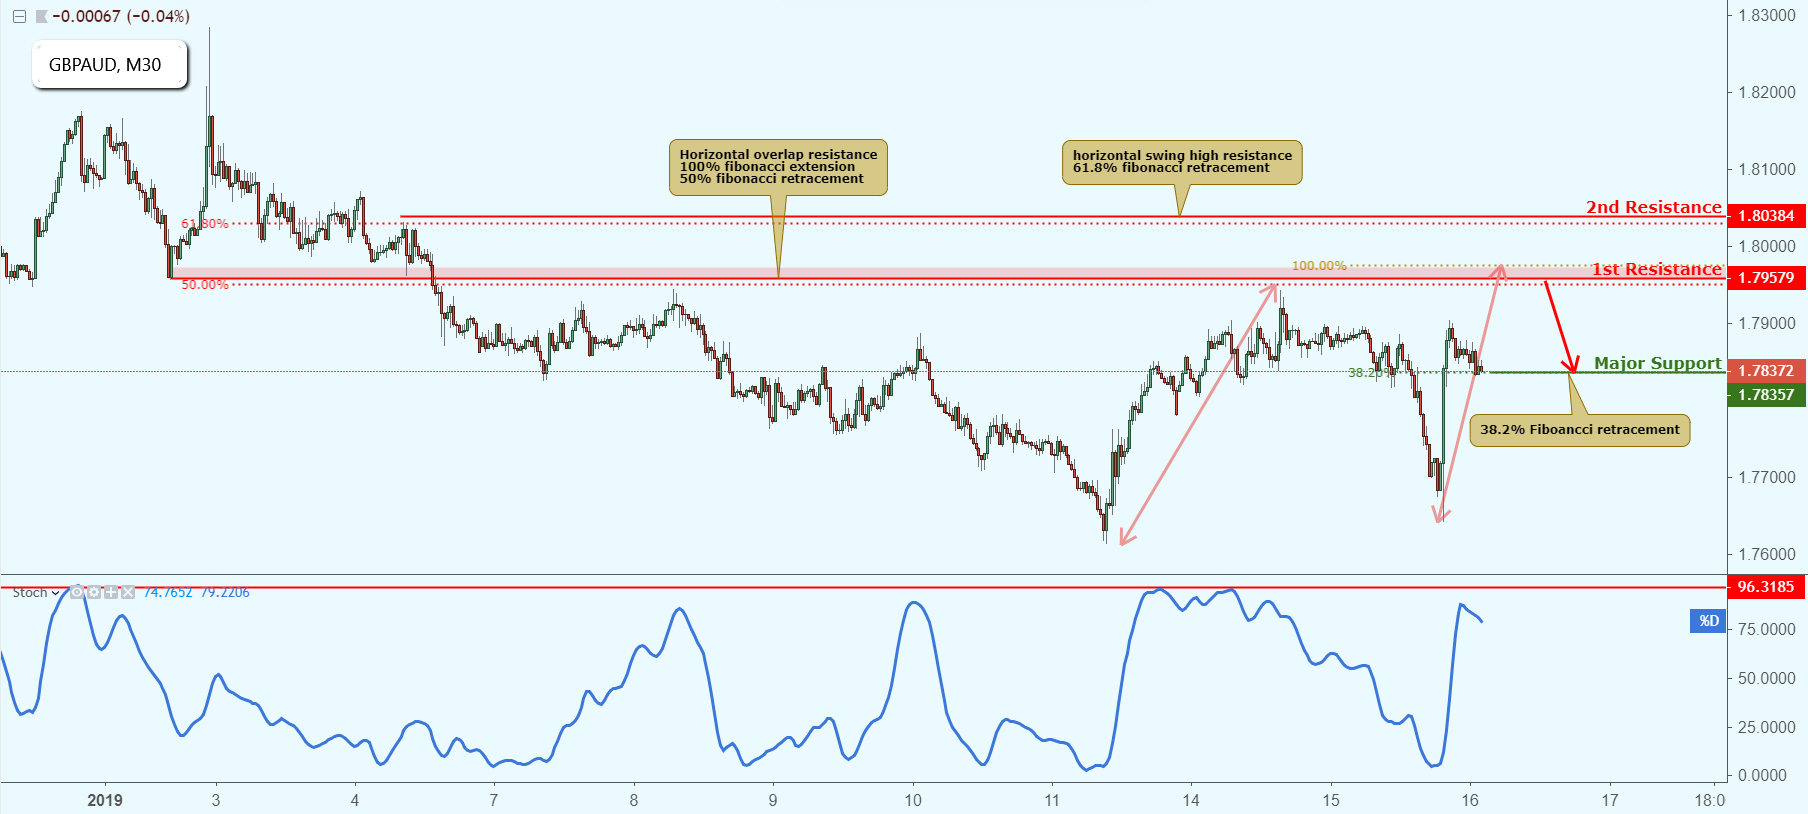Click the 1.77000 price axis label
The image size is (1808, 814).
pos(1767,477)
